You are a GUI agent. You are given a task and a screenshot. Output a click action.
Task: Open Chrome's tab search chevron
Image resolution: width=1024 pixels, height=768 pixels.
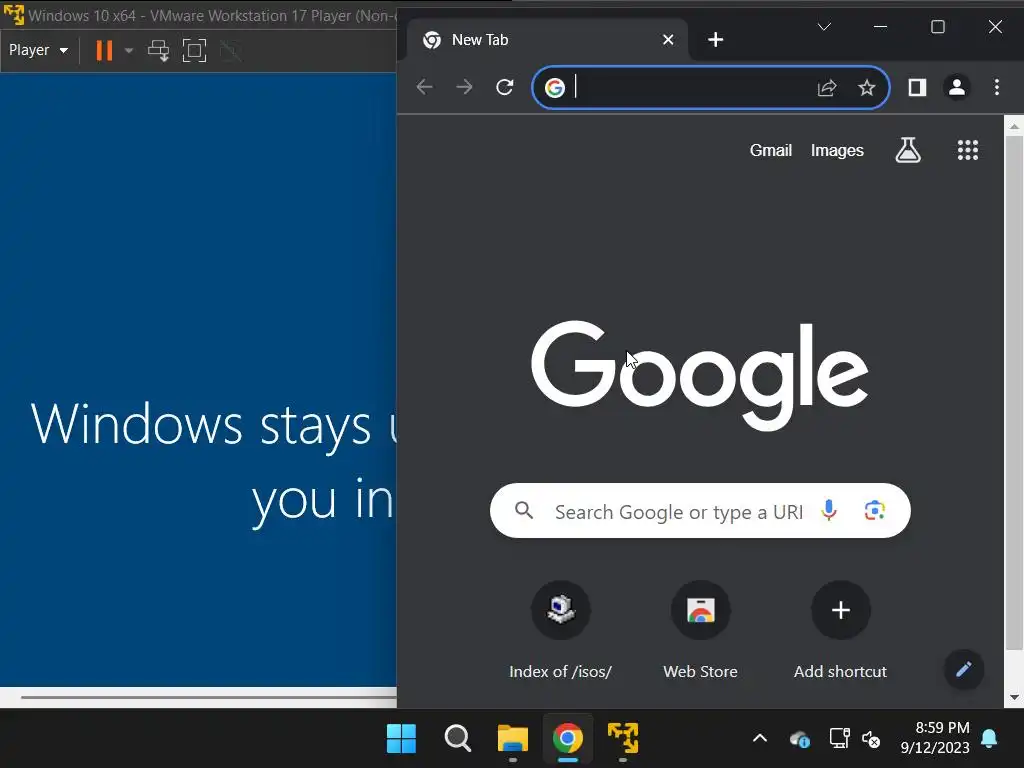tap(824, 27)
